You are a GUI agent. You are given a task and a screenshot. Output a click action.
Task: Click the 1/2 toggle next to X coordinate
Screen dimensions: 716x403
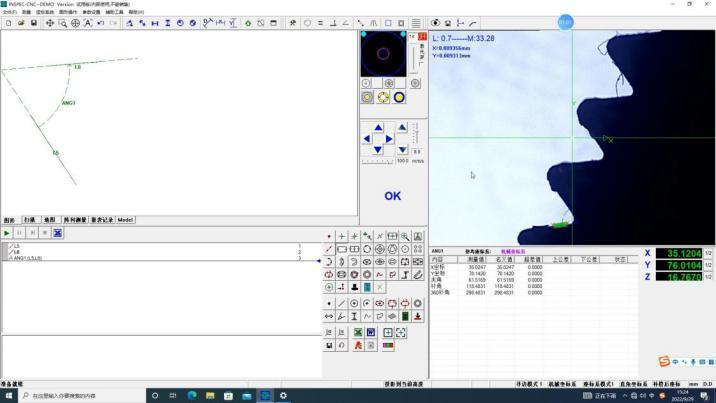[708, 253]
